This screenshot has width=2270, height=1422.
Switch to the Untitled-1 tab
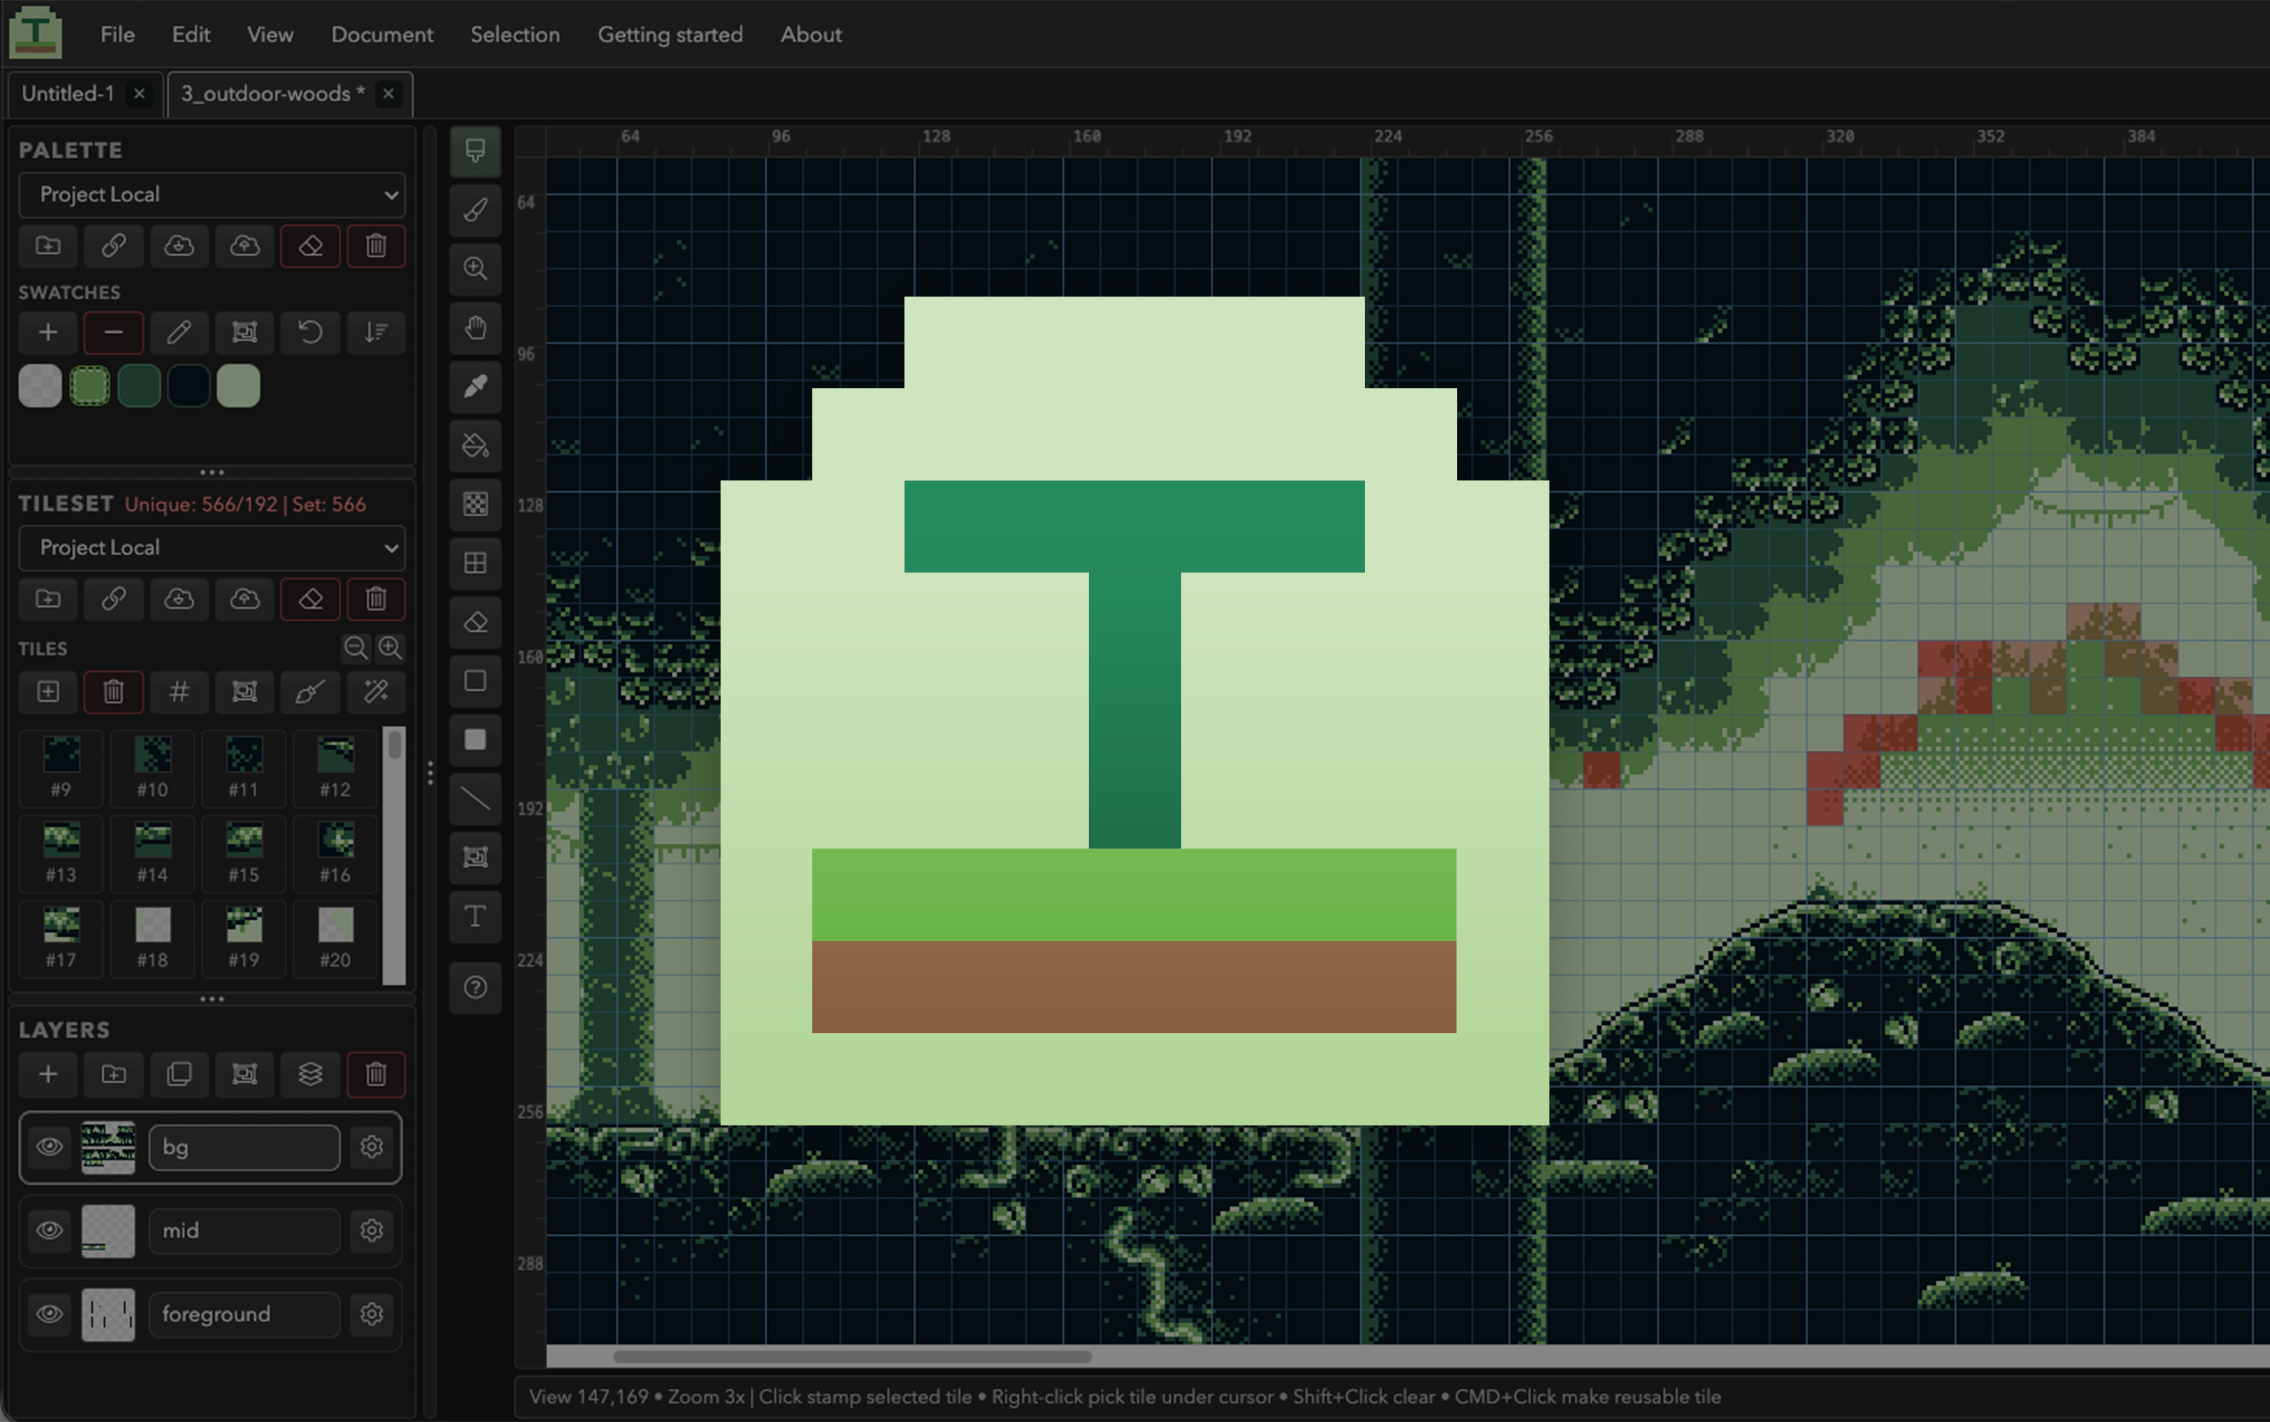click(68, 94)
